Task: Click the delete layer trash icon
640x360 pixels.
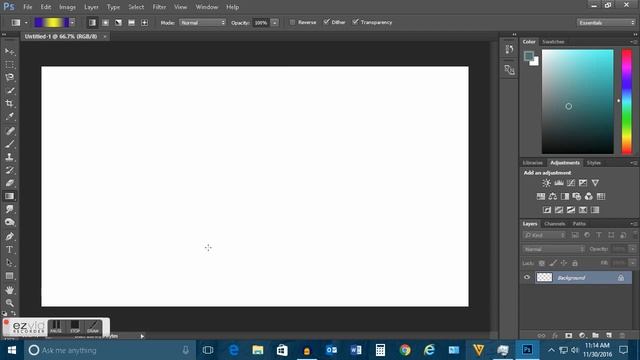Action: pyautogui.click(x=622, y=336)
